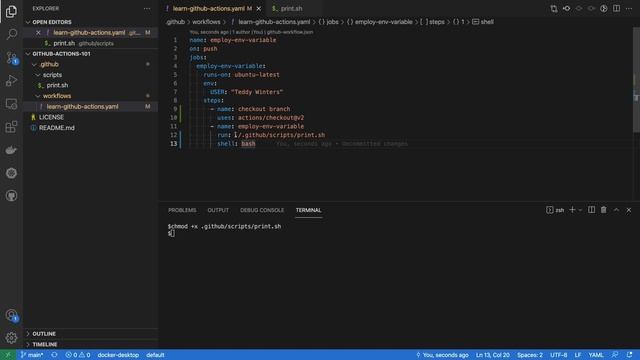Image resolution: width=640 pixels, height=360 pixels.
Task: Click the jobs breadcrumb segment
Action: click(329, 22)
